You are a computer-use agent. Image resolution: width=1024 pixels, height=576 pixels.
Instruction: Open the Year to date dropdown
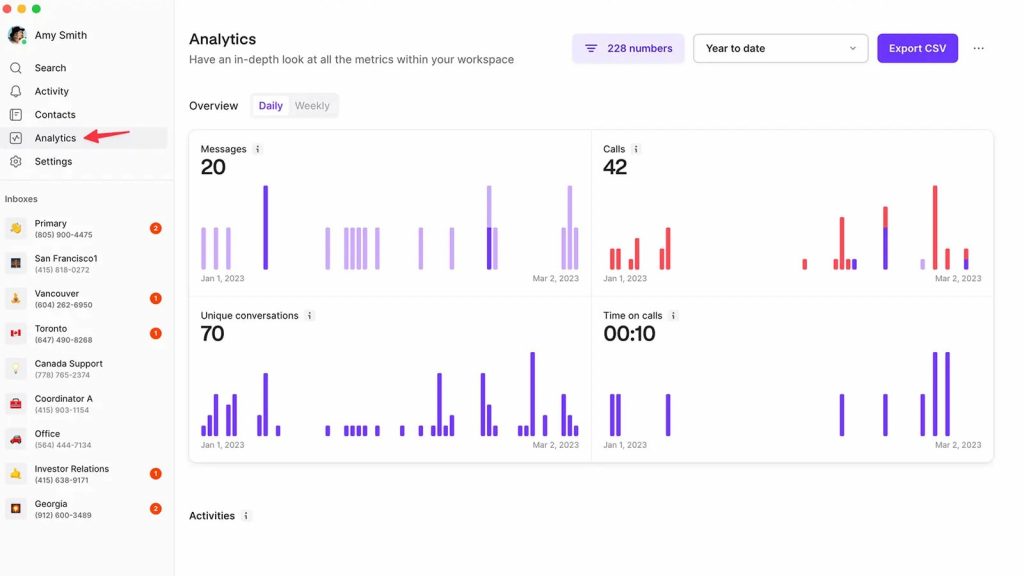780,48
